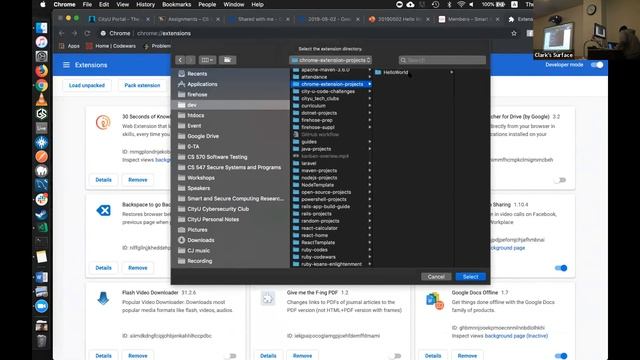Click Cancel in the file dialog
This screenshot has height=360, width=640.
(436, 277)
